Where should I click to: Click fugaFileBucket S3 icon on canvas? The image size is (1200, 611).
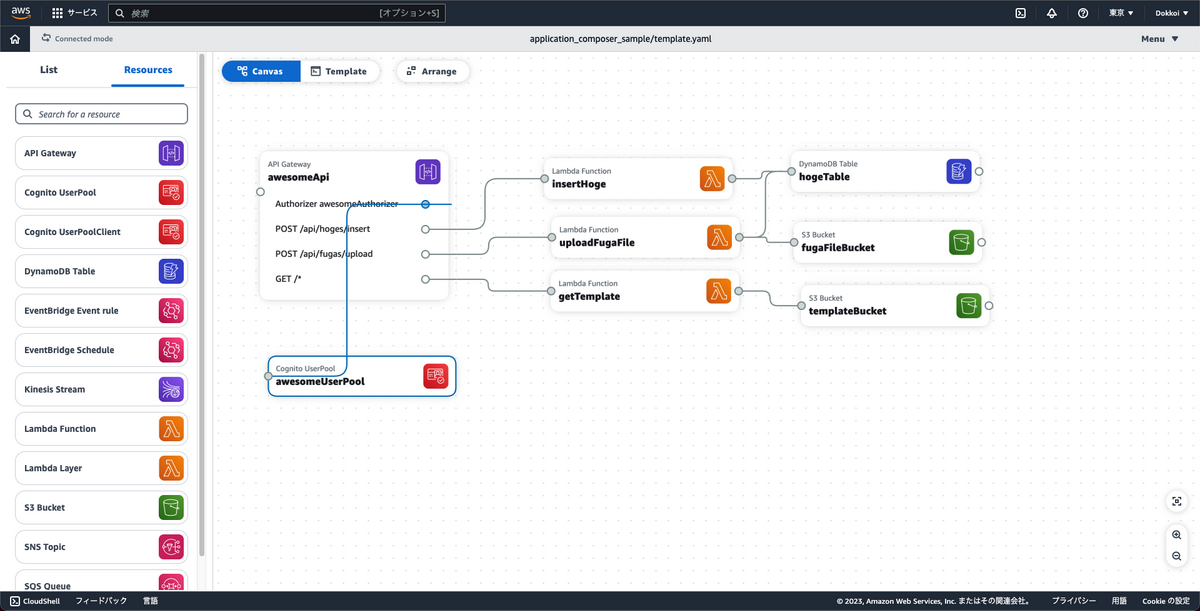coord(961,242)
